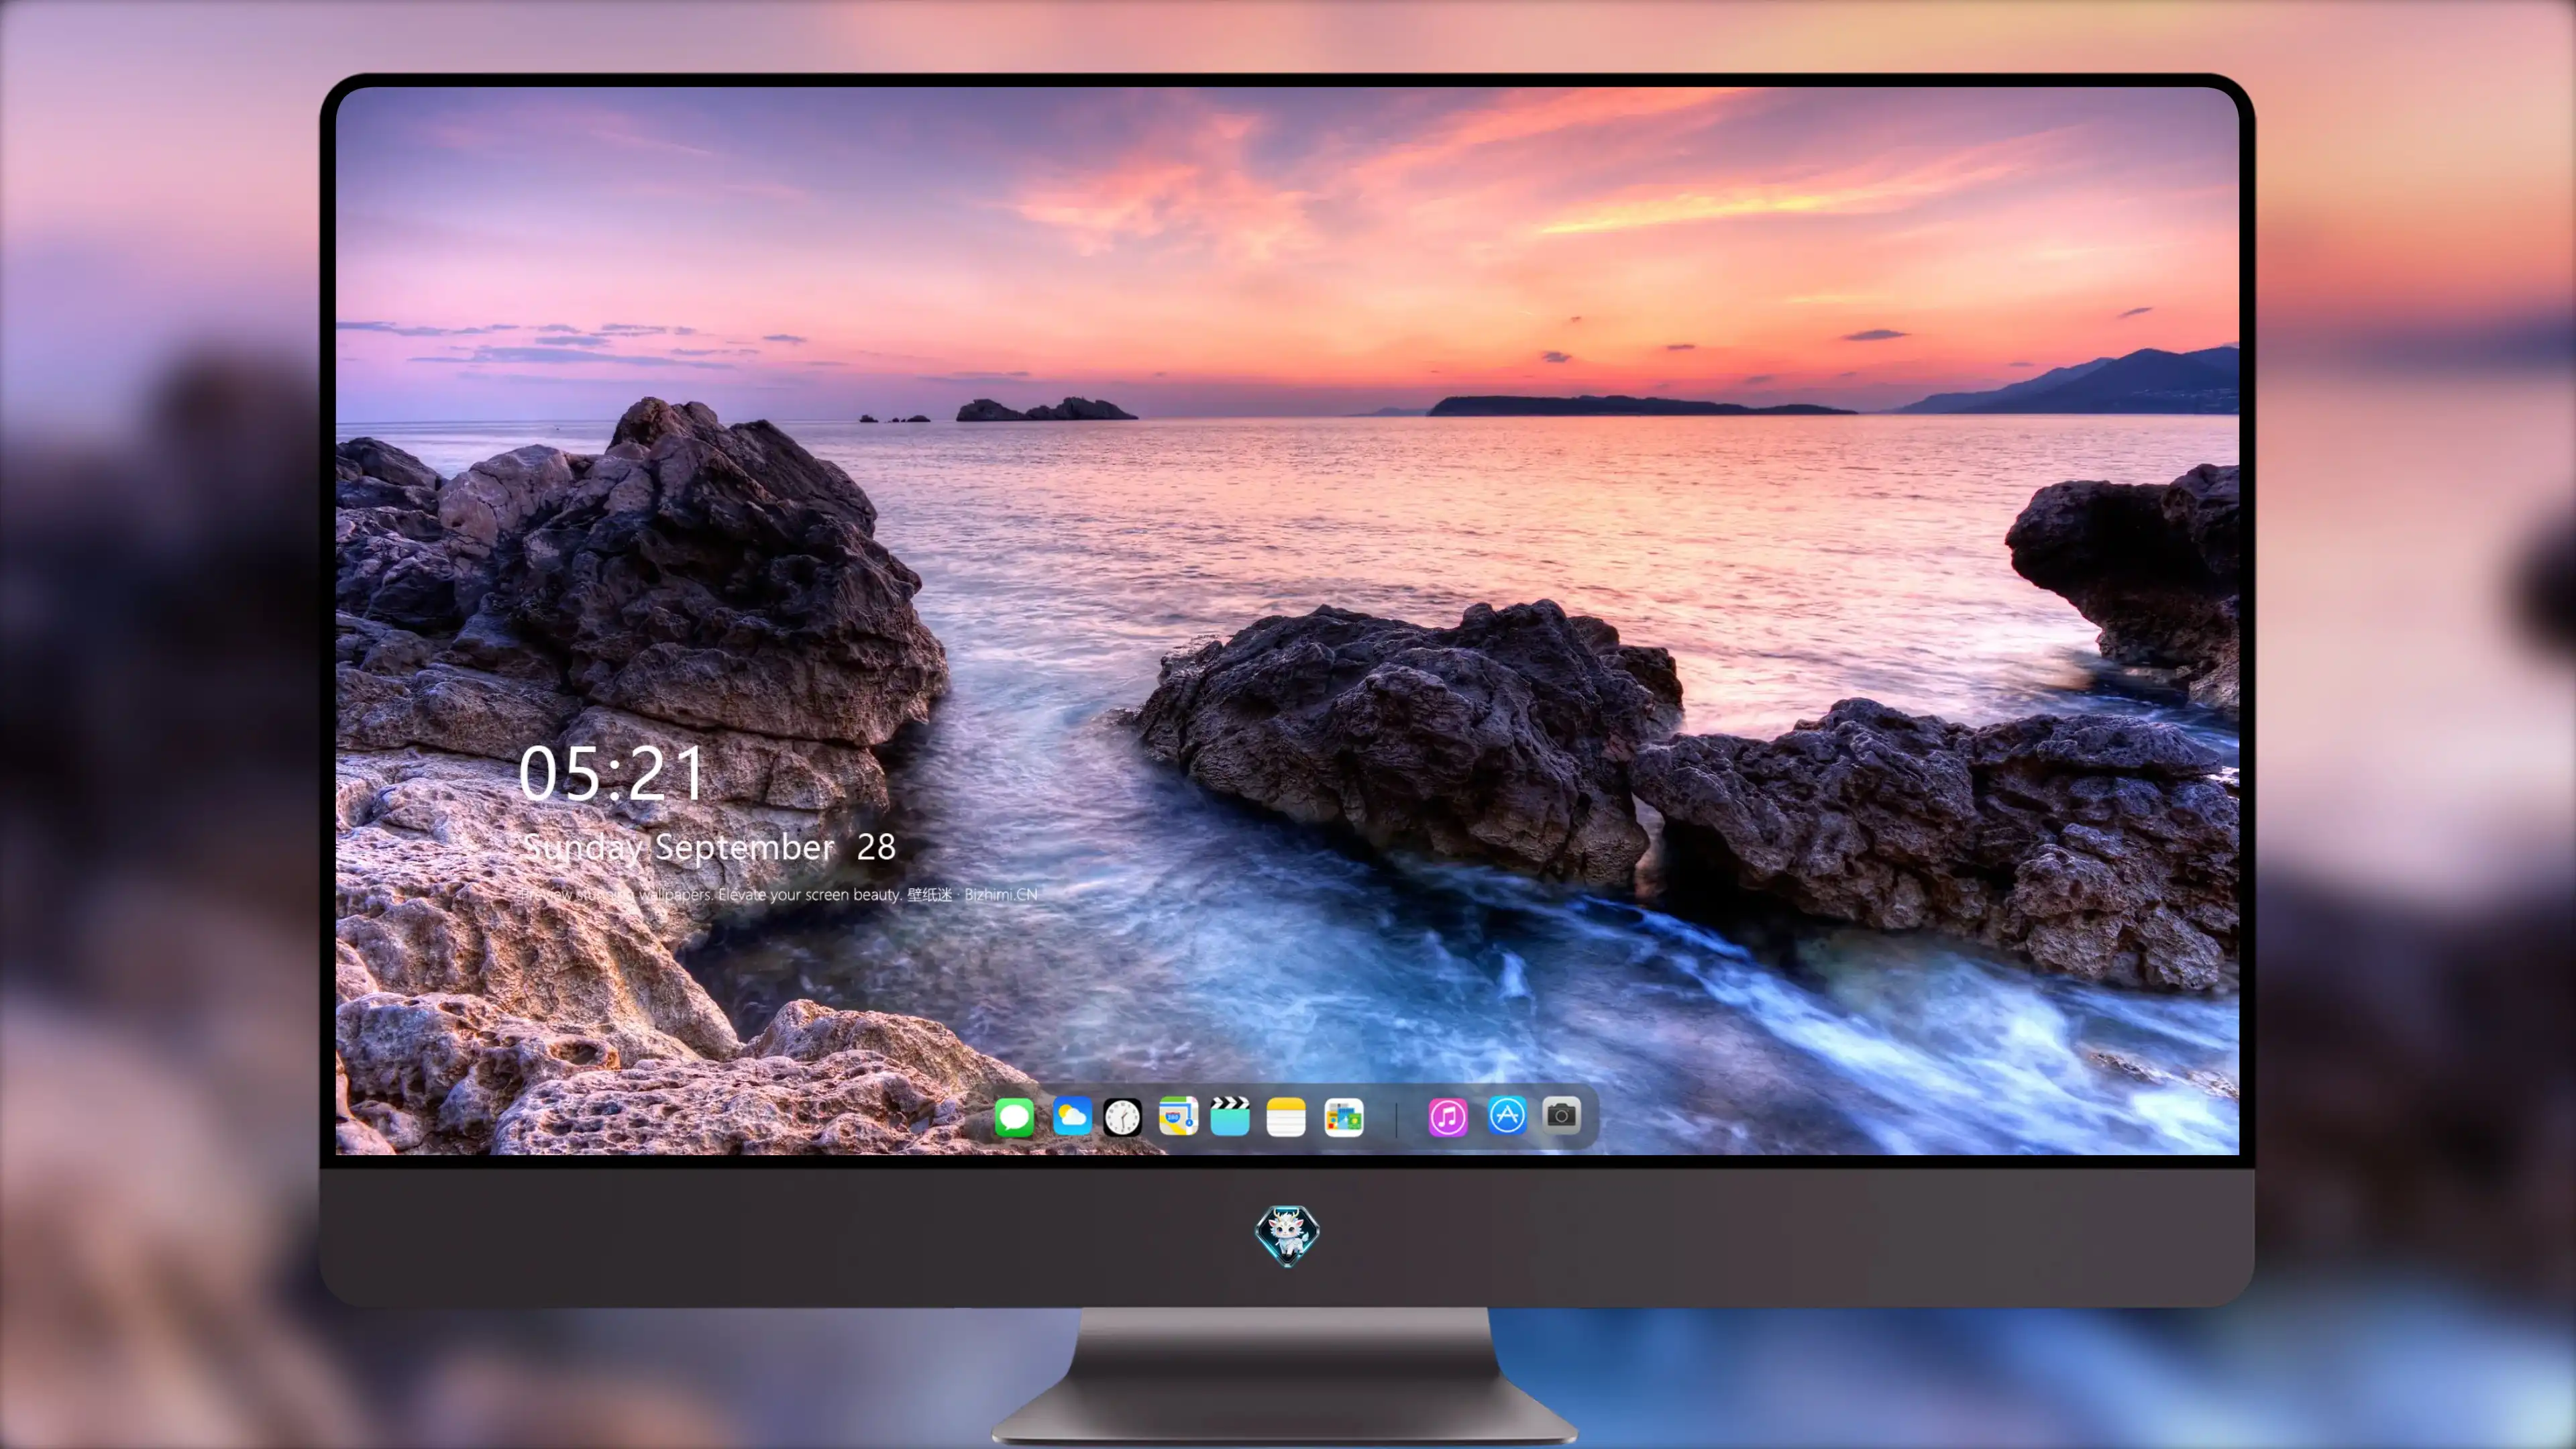Launch the Weather app from the dock
Screen dimensions: 2576x1449
pos(1071,1116)
